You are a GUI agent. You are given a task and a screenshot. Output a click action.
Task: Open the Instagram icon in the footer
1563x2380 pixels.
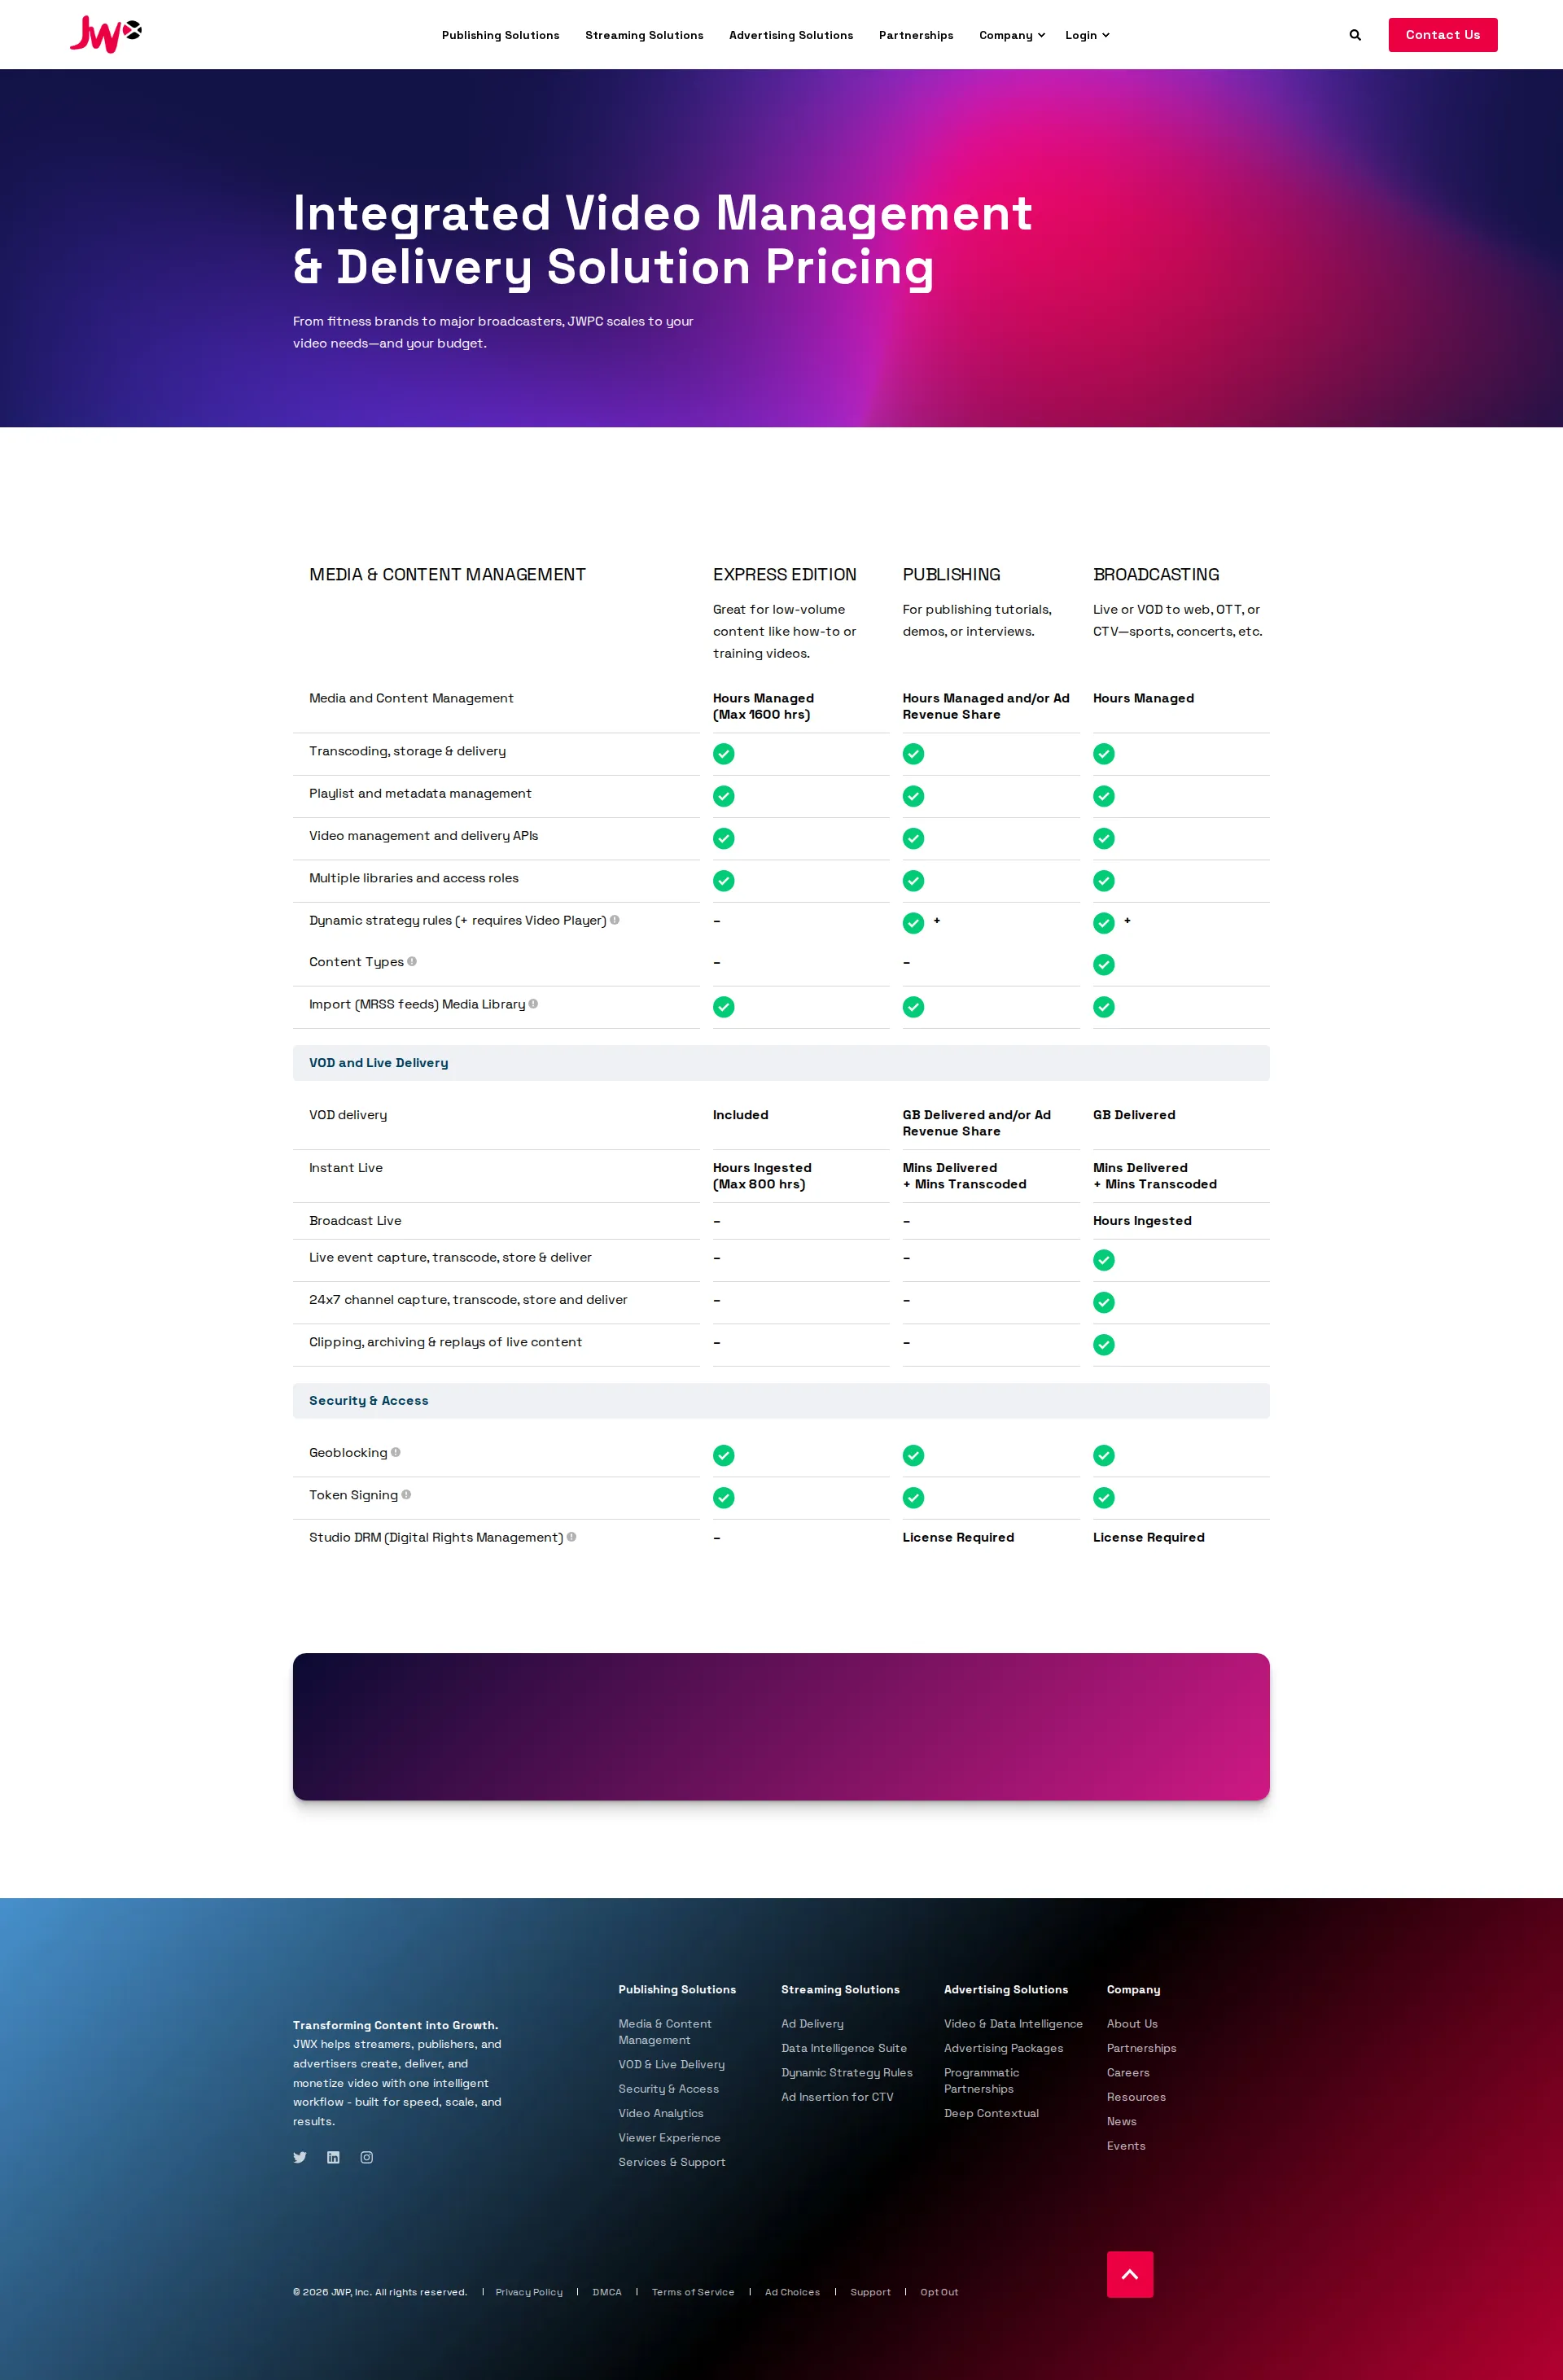(x=367, y=2157)
